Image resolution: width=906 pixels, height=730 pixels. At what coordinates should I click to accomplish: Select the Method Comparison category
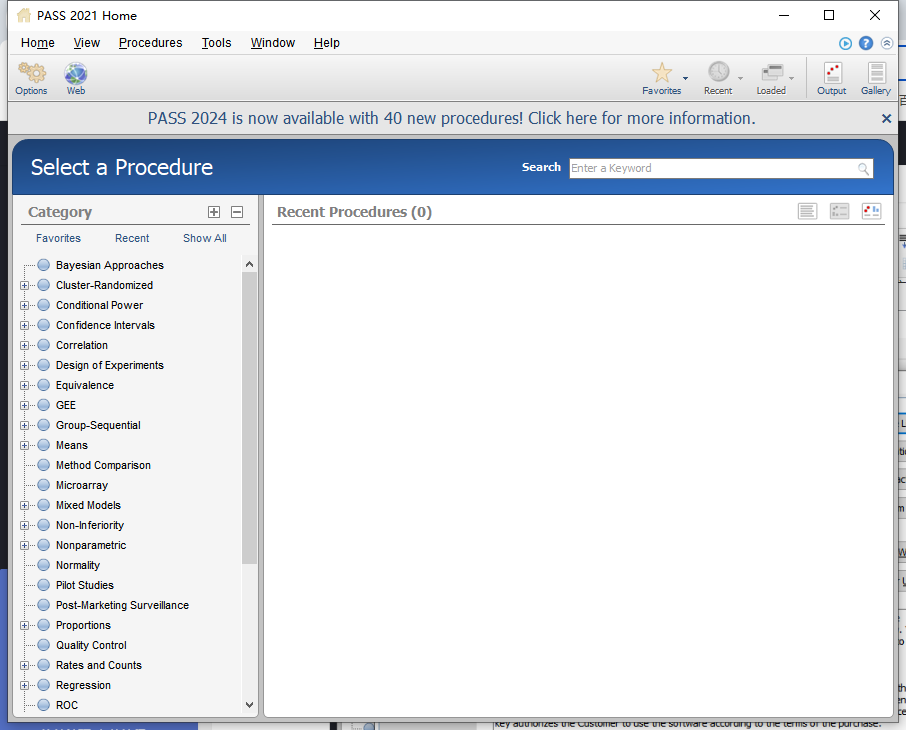(x=103, y=465)
